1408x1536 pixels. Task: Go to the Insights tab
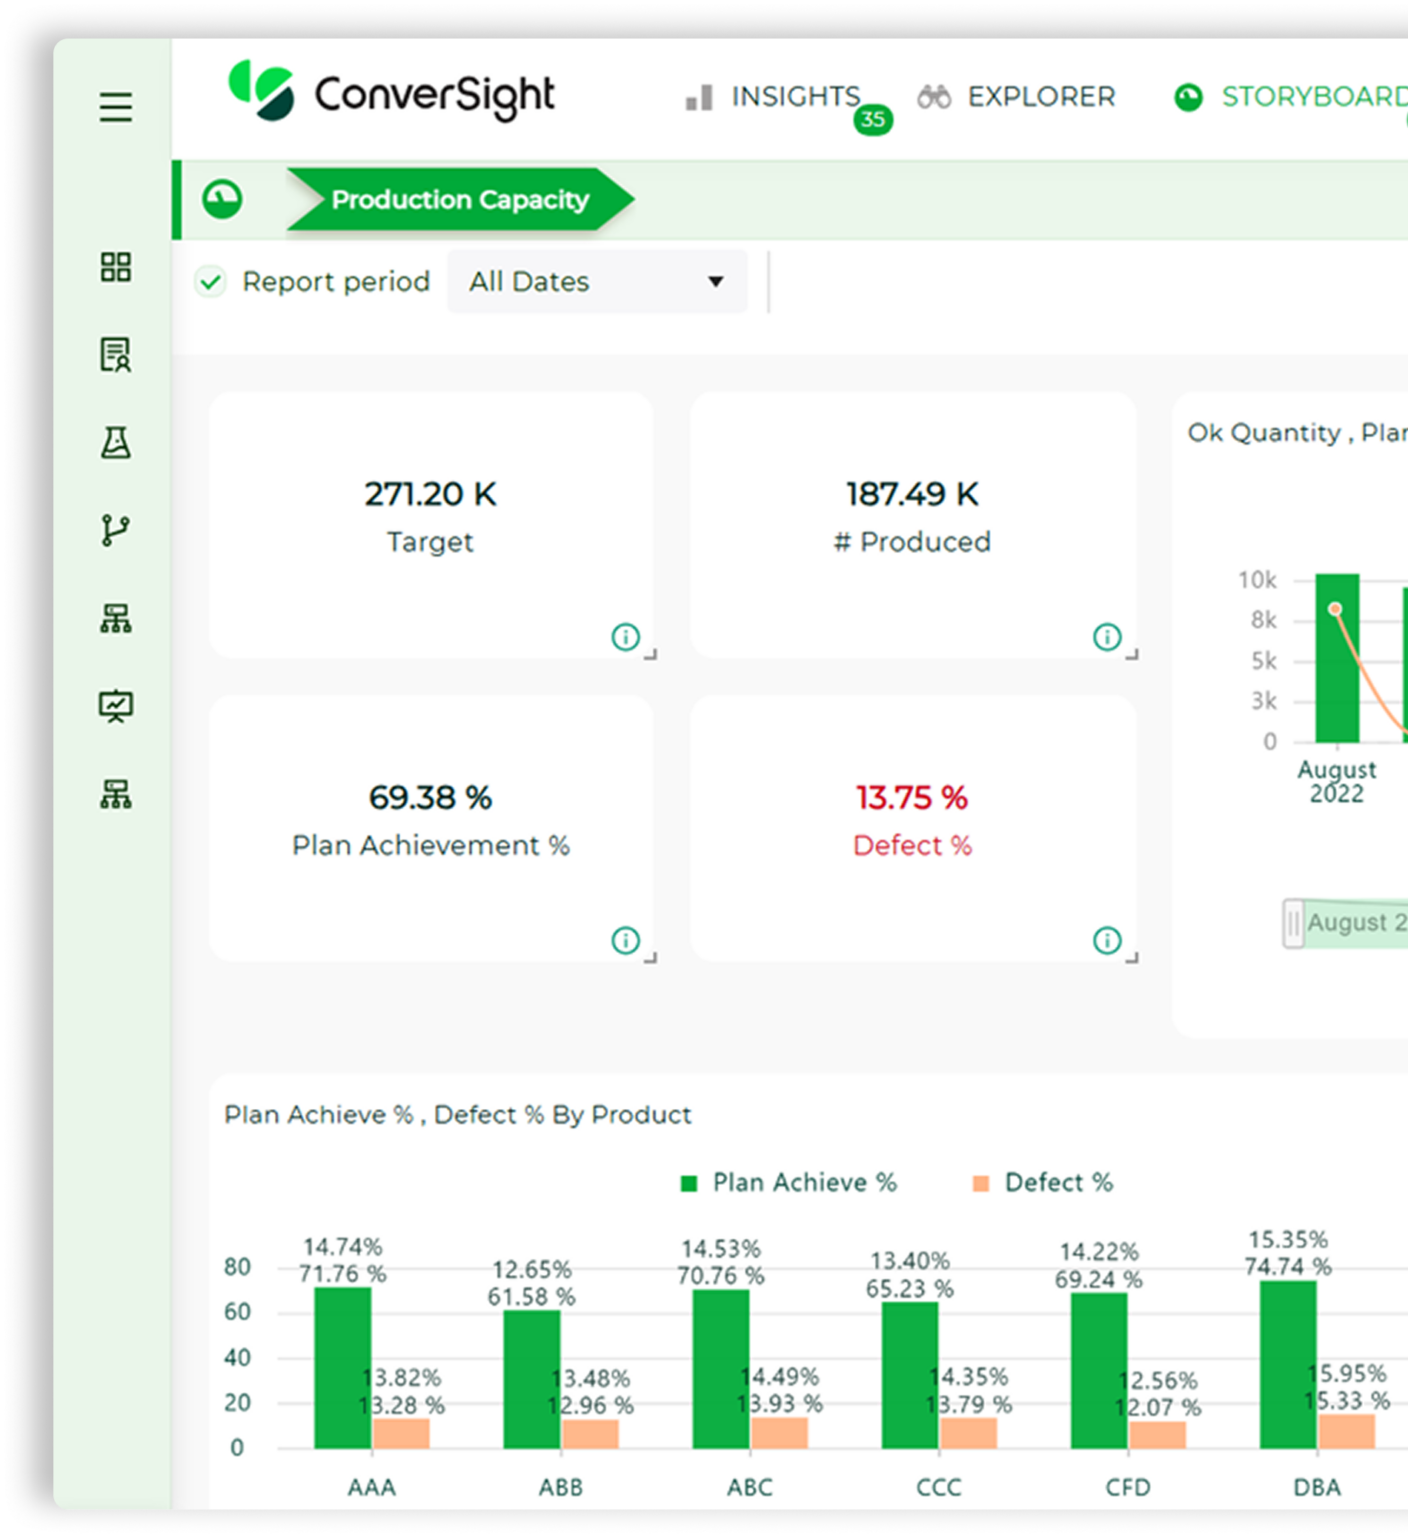click(x=772, y=97)
